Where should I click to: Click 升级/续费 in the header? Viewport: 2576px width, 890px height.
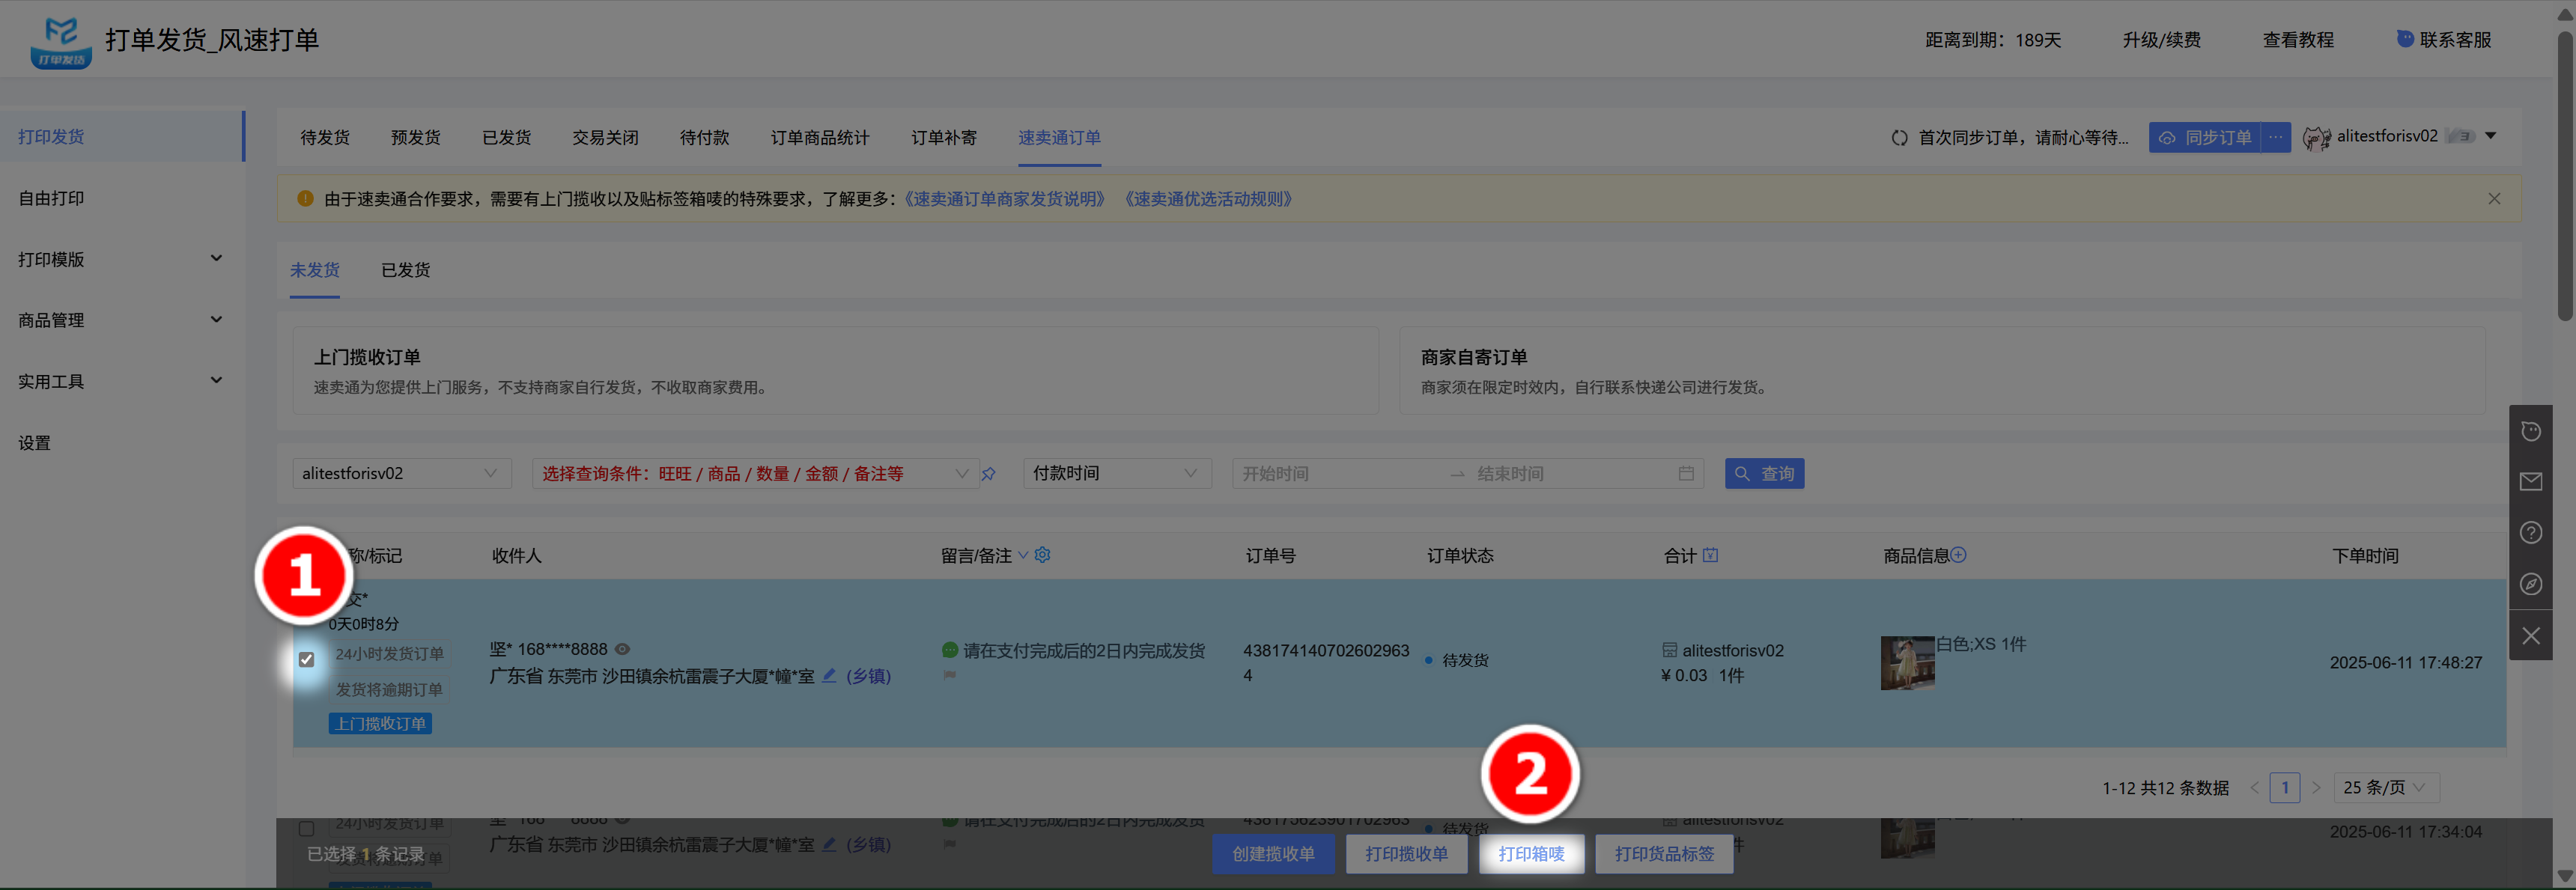click(2161, 40)
